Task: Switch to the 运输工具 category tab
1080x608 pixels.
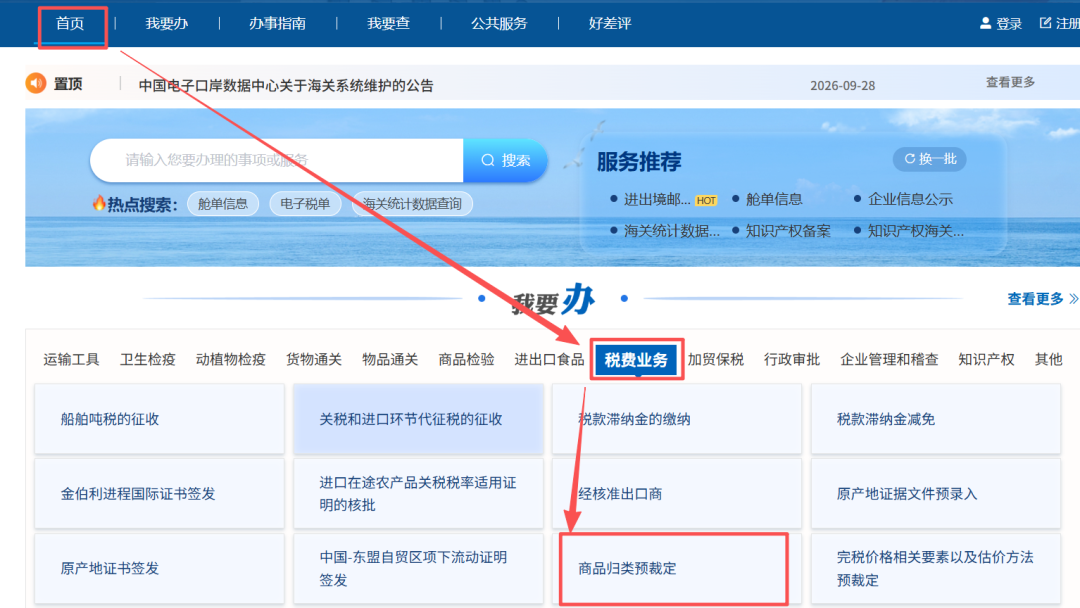Action: point(72,359)
